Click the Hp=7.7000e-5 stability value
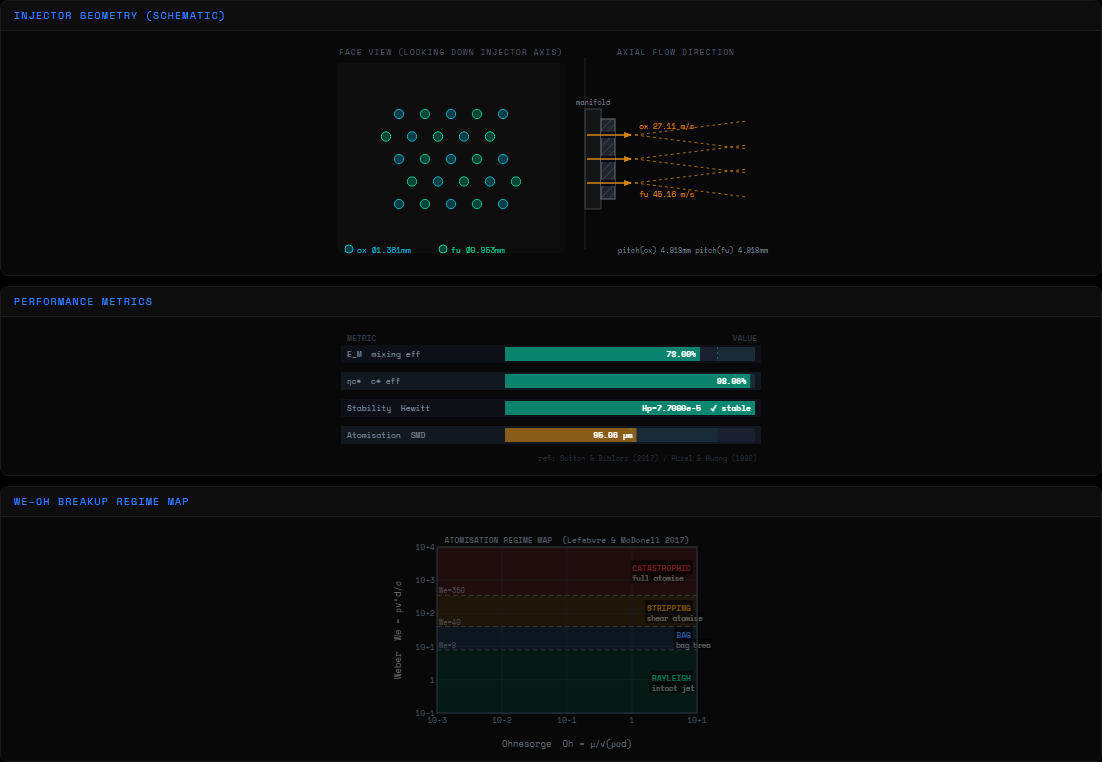 pyautogui.click(x=671, y=408)
